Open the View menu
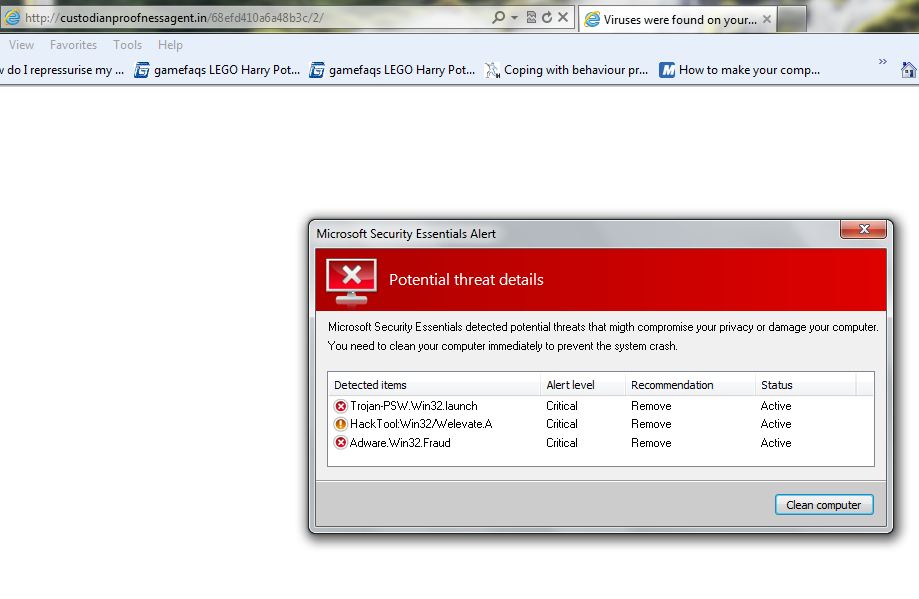This screenshot has height=599, width=919. click(x=21, y=45)
